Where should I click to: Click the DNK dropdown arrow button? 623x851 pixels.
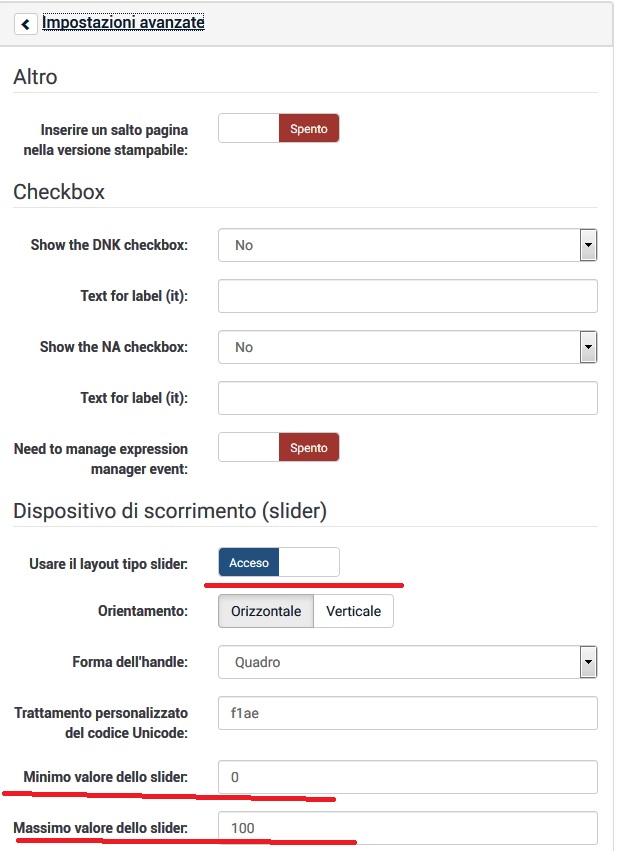click(588, 244)
